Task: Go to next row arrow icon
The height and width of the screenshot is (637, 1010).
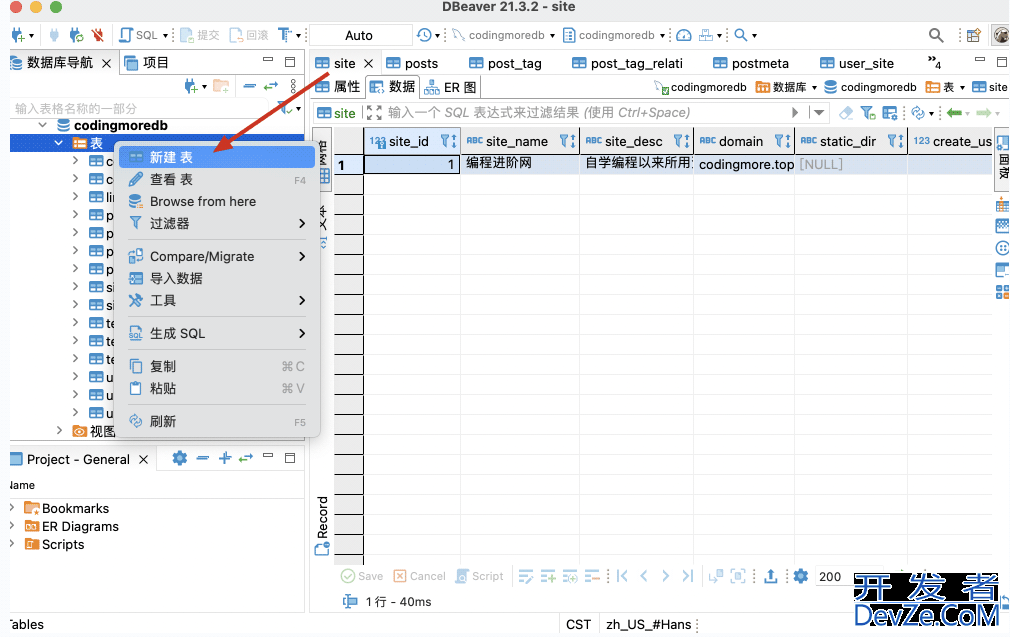Action: (x=665, y=576)
